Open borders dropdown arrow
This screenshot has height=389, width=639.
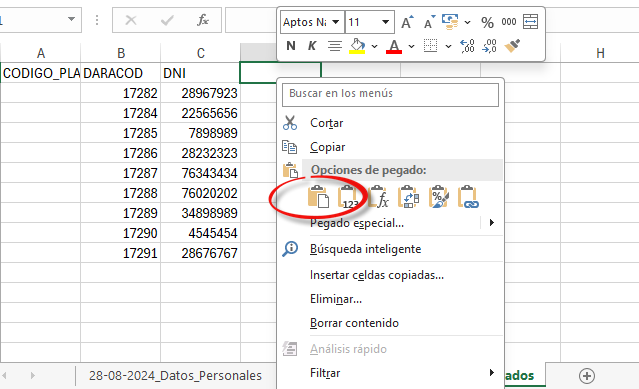[448, 46]
